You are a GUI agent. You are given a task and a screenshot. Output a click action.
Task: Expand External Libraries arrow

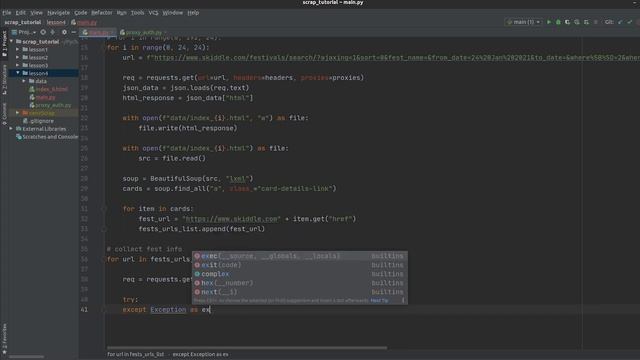click(11, 129)
